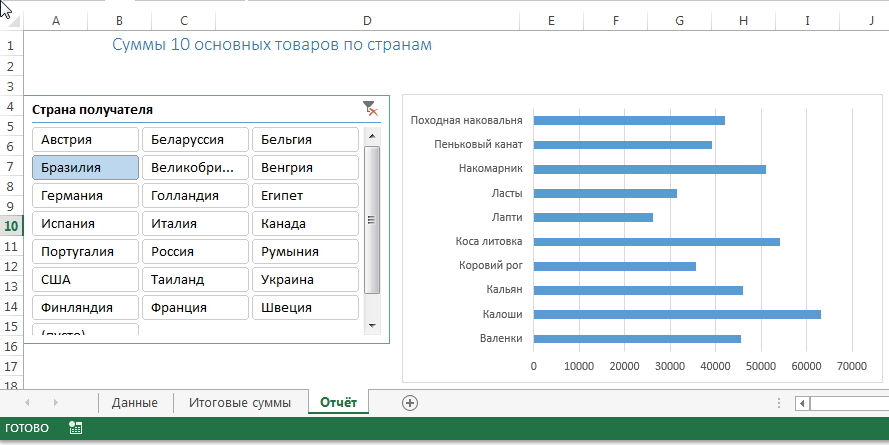889x445 pixels.
Task: Click the slicer vertical scroll thumb
Action: [x=372, y=220]
